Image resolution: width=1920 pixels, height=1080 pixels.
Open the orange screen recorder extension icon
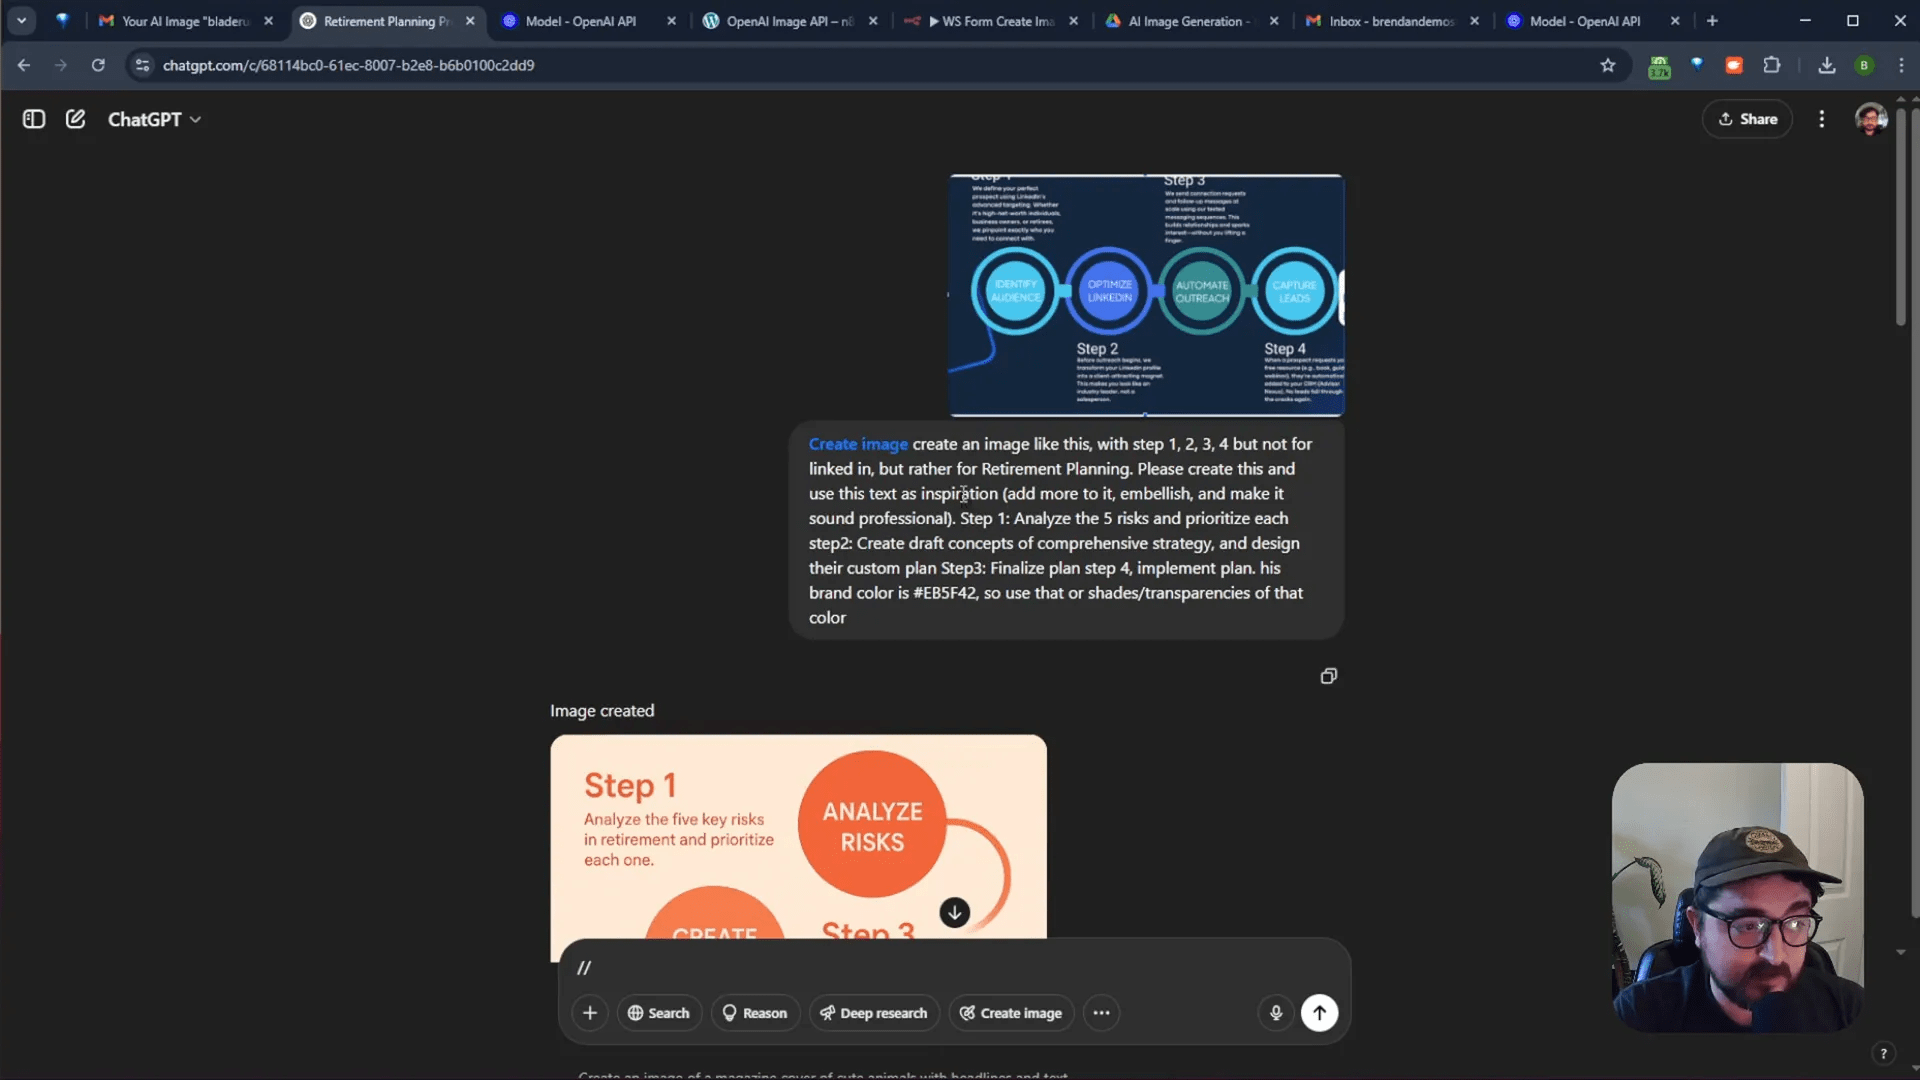[1734, 65]
